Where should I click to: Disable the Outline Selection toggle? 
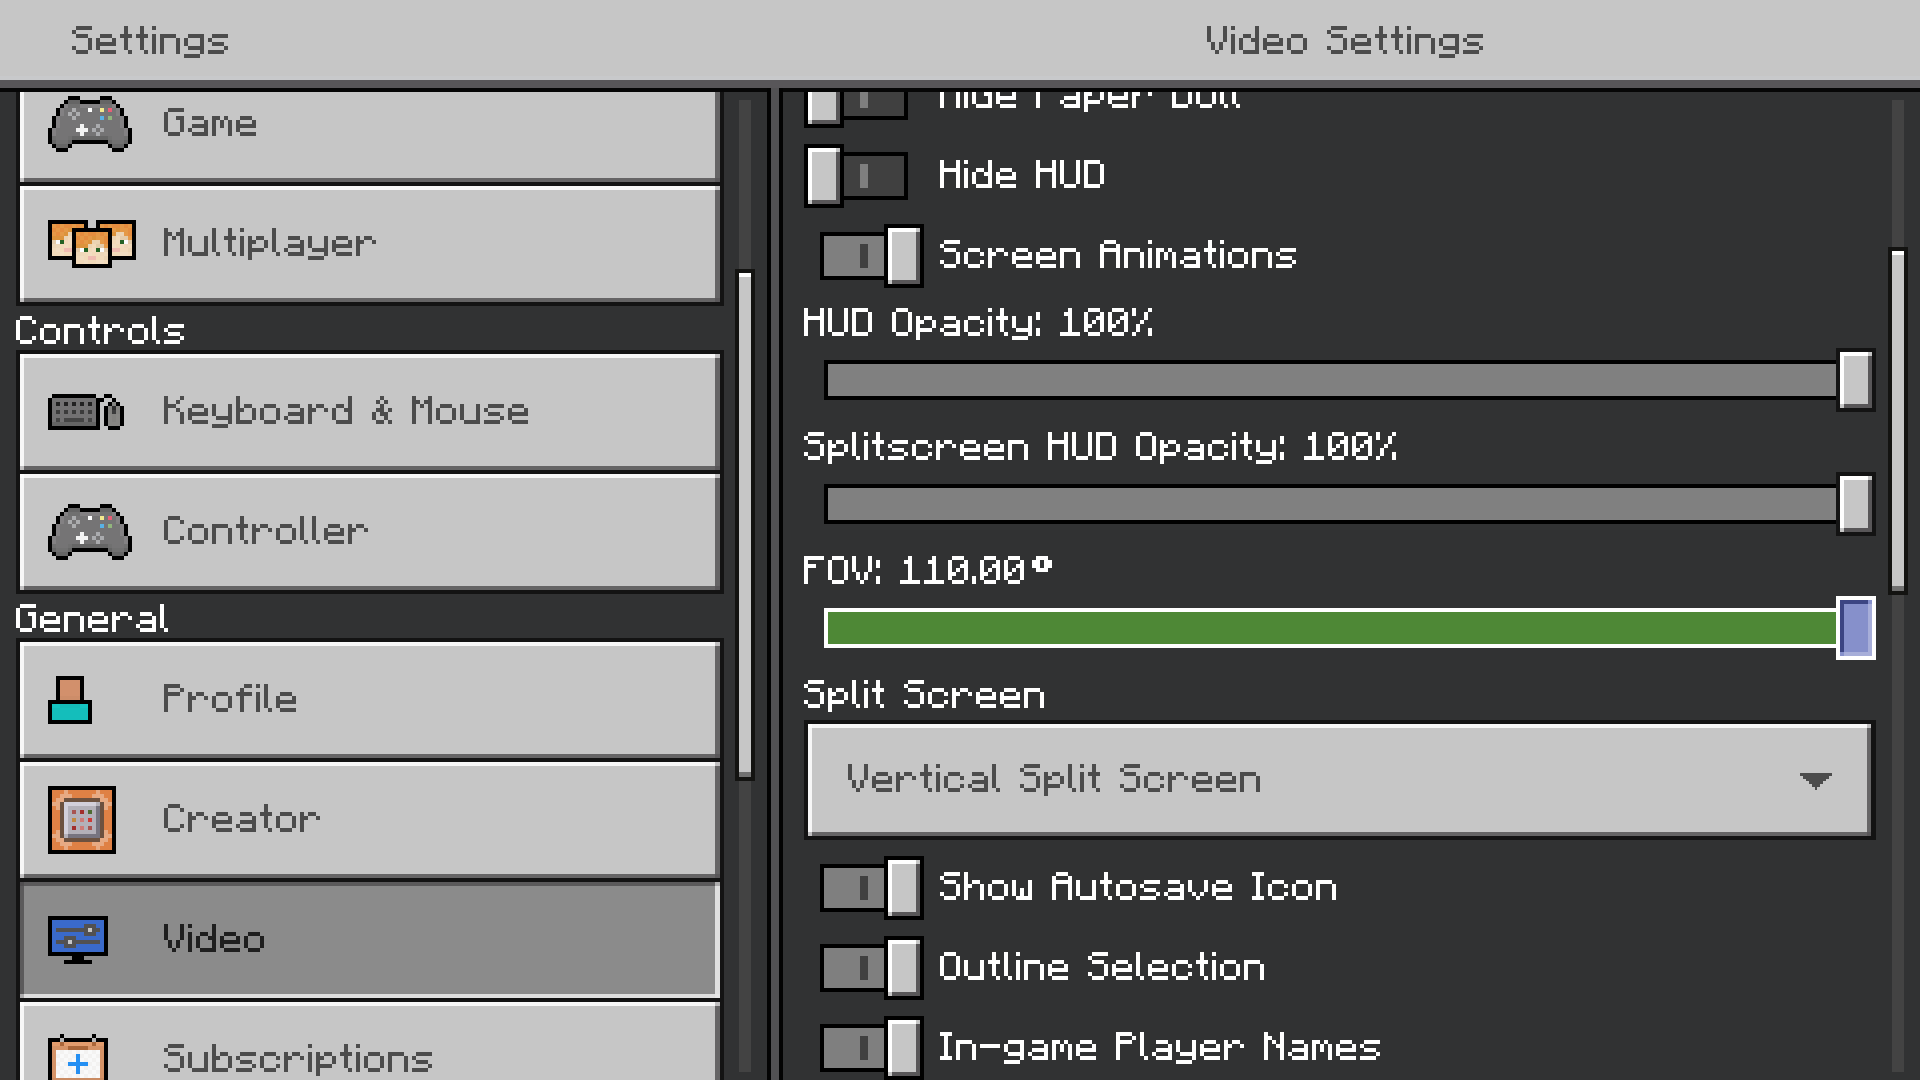coord(866,965)
